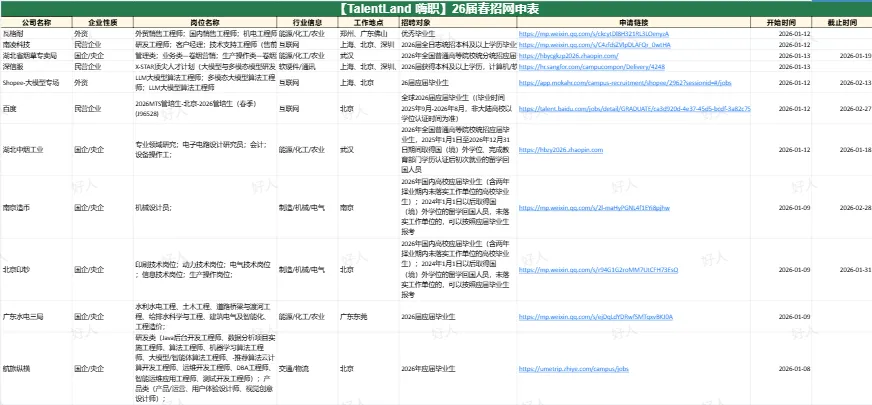This screenshot has height=405, width=872.
Task: Select the 郑州、广东佛山 location cell
Action: (368, 33)
